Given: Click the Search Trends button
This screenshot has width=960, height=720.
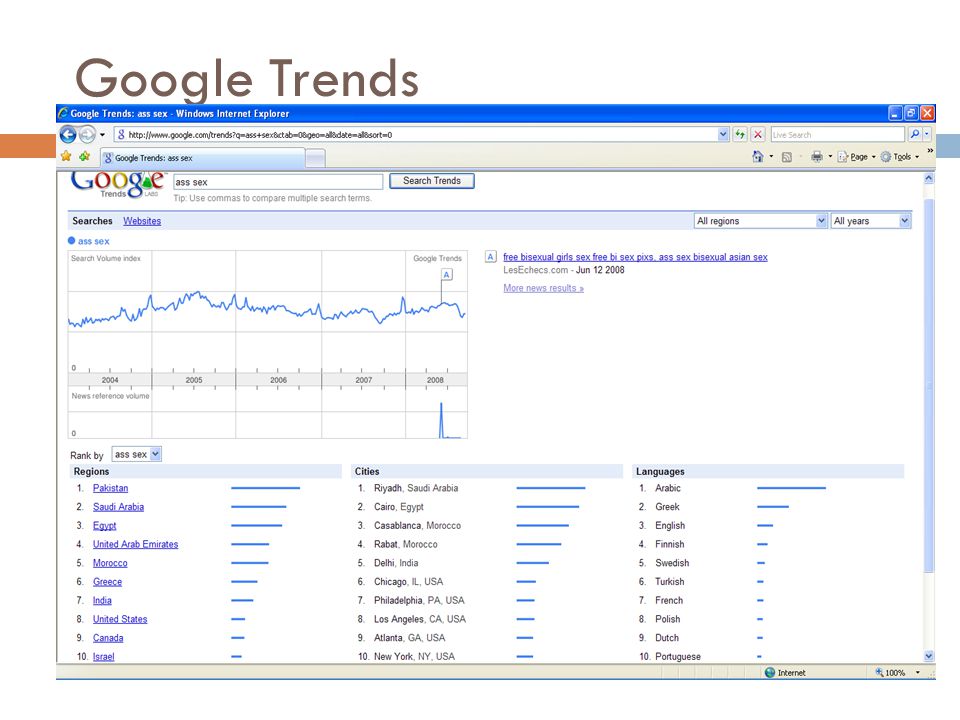Looking at the screenshot, I should click(432, 181).
